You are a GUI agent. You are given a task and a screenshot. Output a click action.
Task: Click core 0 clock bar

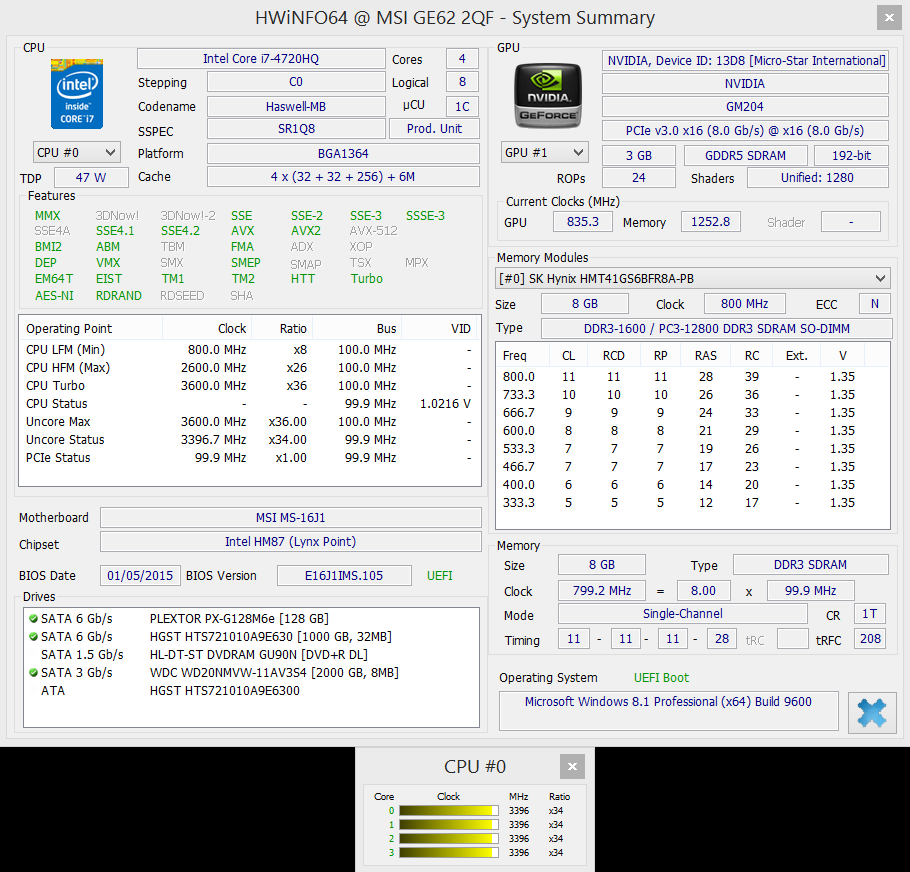pos(449,811)
